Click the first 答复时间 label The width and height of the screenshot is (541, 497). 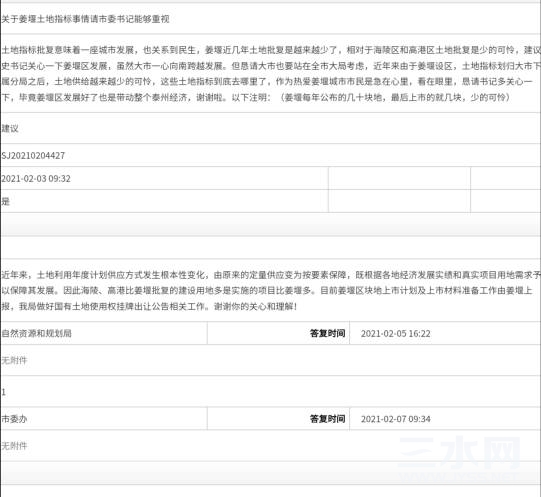tap(327, 333)
